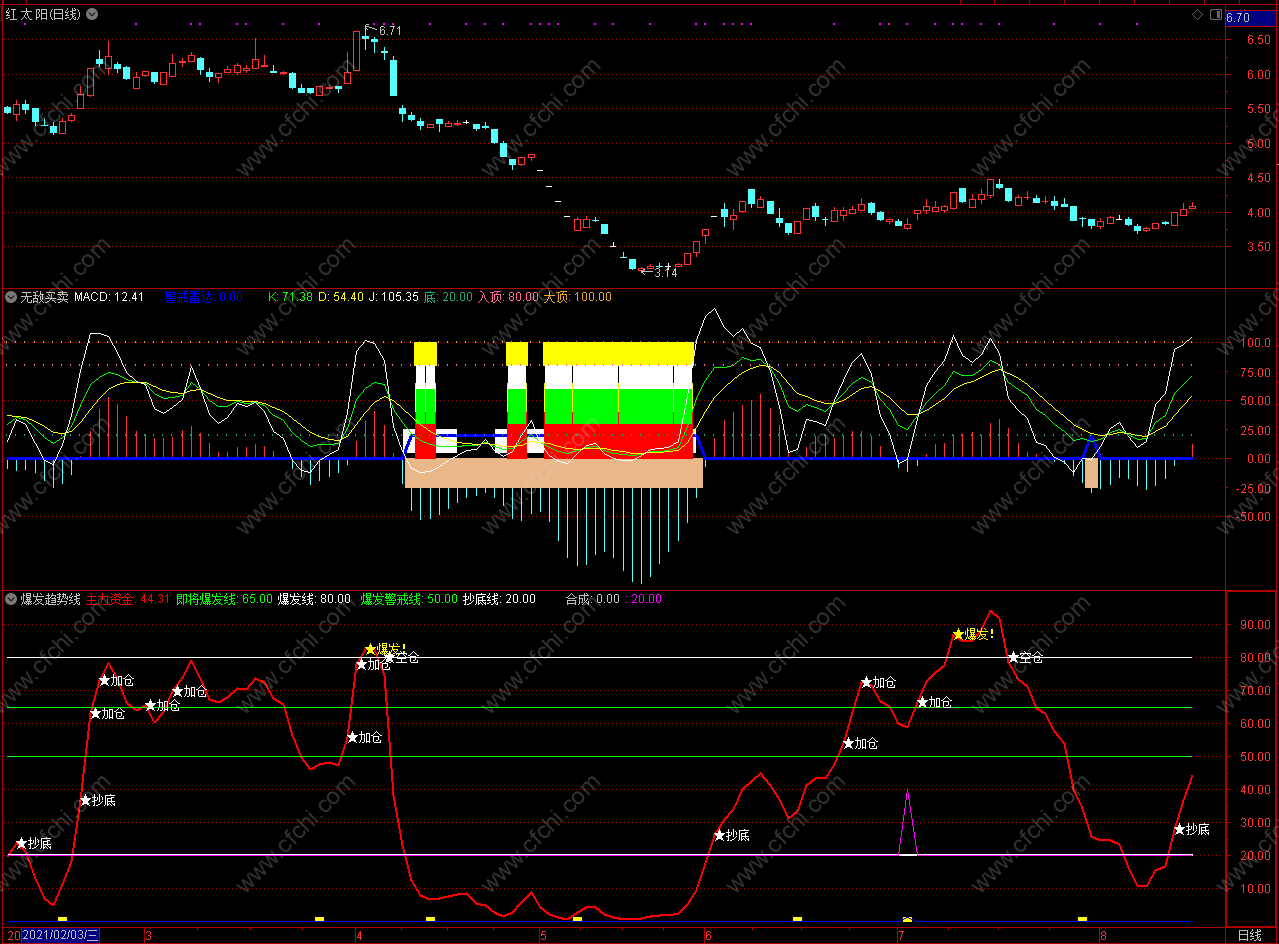Click the 空仓 star marker after month 7
Image resolution: width=1279 pixels, height=944 pixels.
(1013, 657)
